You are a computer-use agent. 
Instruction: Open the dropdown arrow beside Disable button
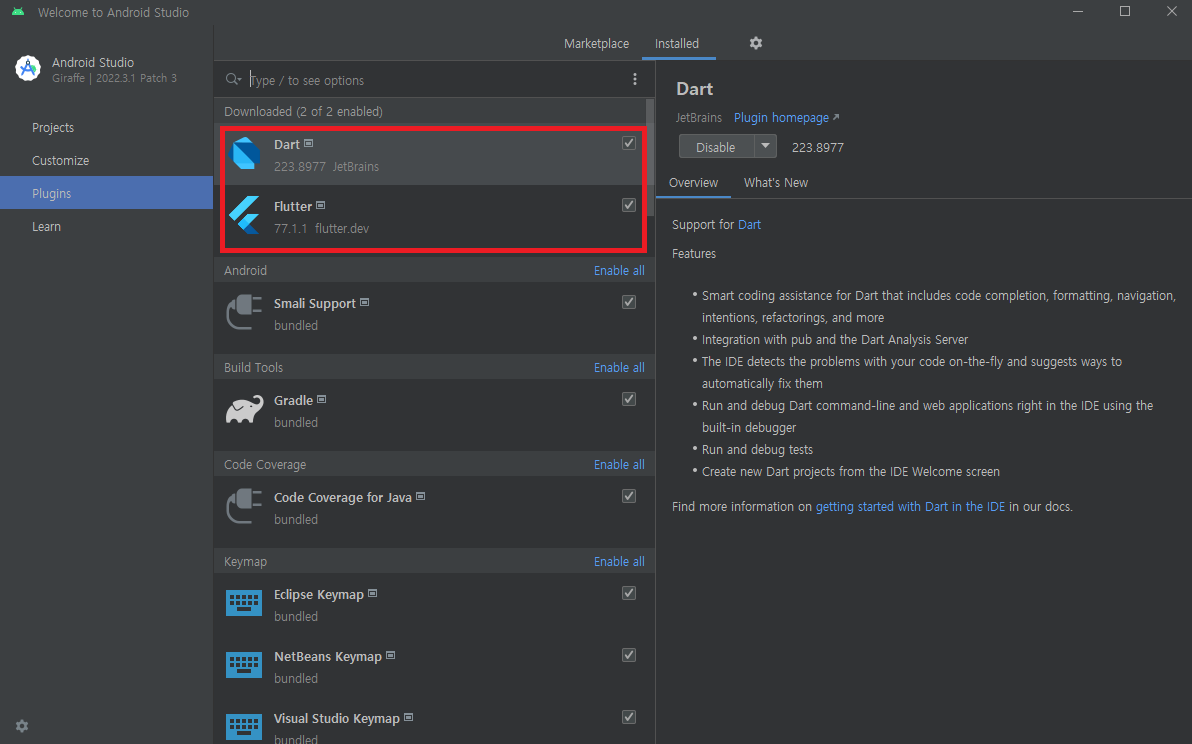(766, 146)
